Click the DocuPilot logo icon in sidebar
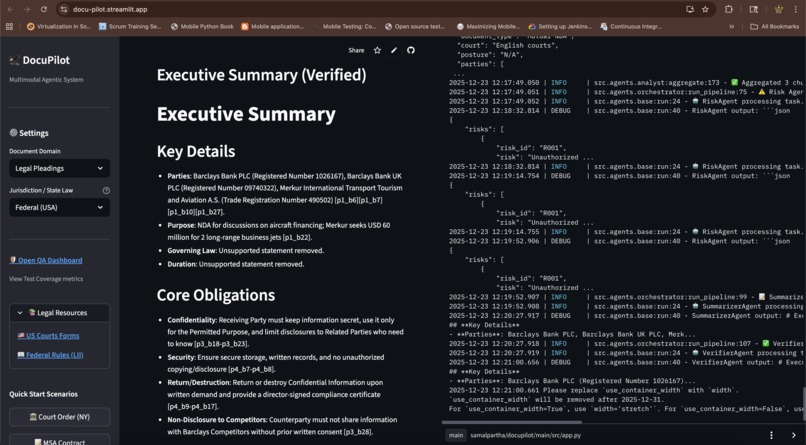Viewport: 806px width, 445px height. click(14, 61)
